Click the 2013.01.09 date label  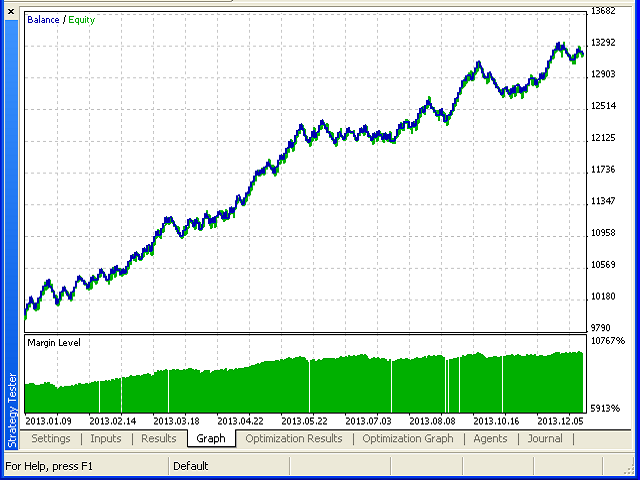pyautogui.click(x=48, y=421)
